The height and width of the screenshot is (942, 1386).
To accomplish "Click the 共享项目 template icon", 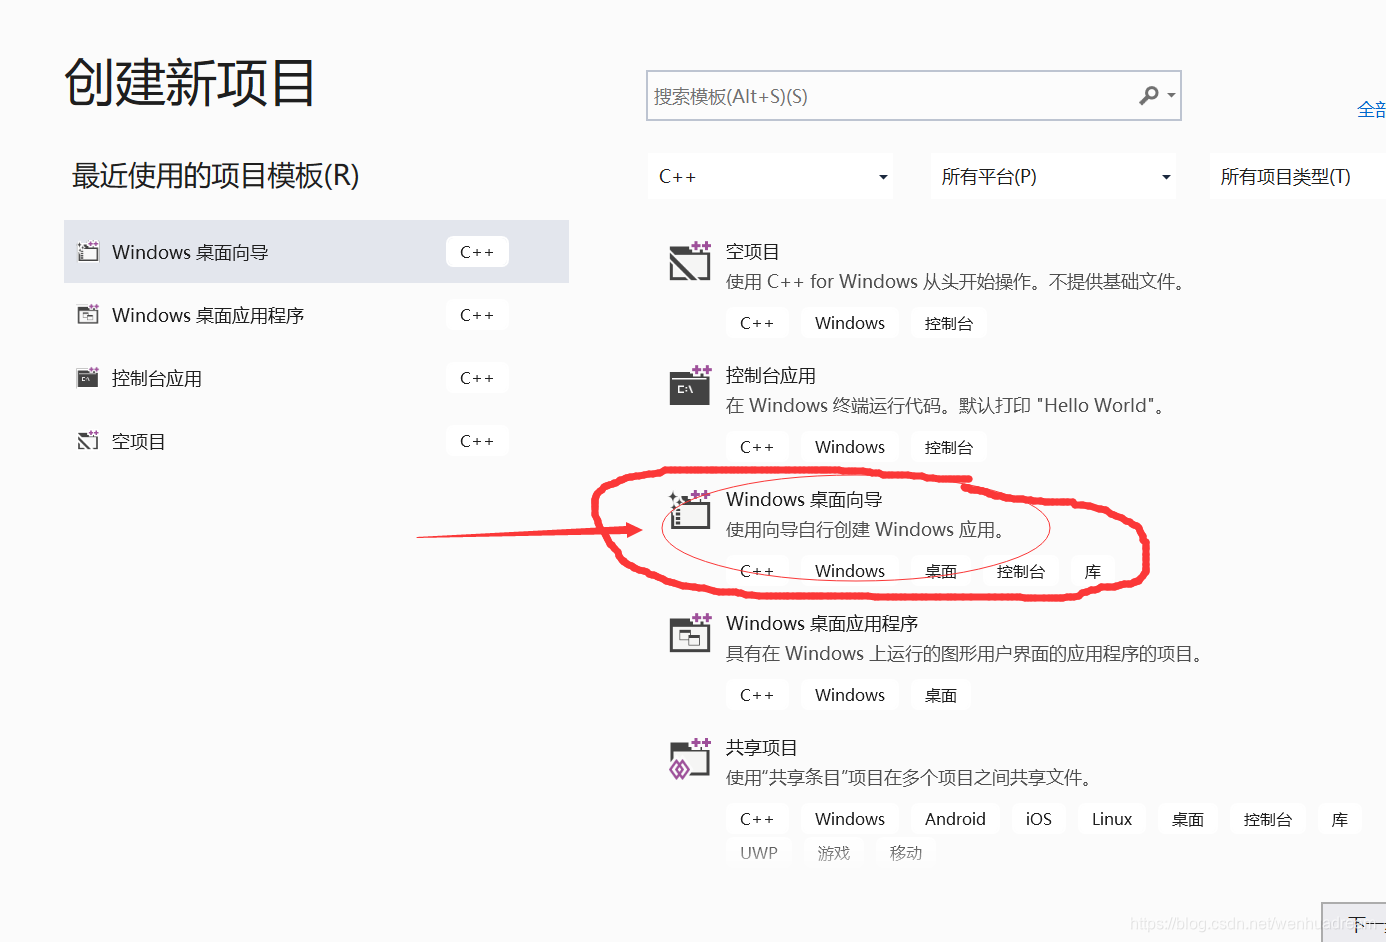I will (x=690, y=759).
